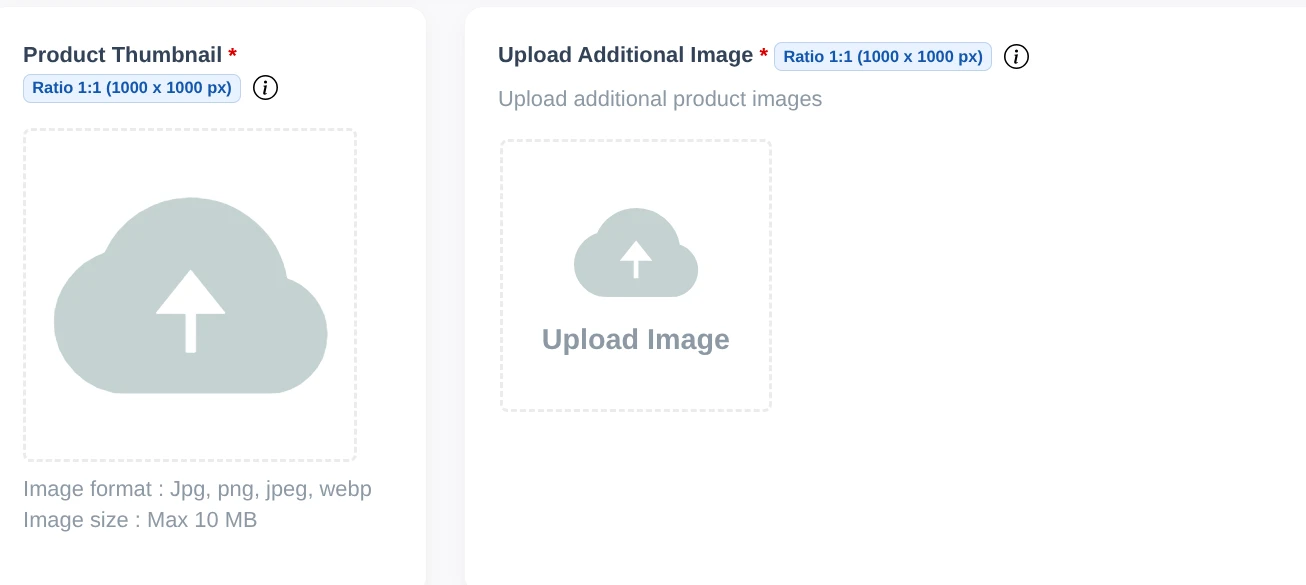Click the red asterisk next to Product Thumbnail

point(232,55)
